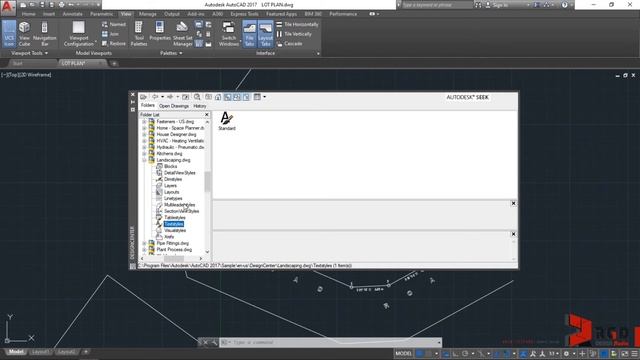Click the MODEL status bar button
The image size is (640, 360).
(403, 353)
